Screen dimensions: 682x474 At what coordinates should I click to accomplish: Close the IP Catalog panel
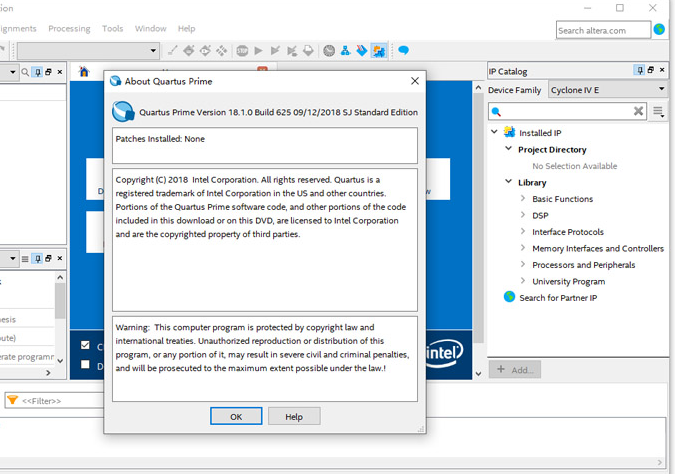(x=662, y=70)
